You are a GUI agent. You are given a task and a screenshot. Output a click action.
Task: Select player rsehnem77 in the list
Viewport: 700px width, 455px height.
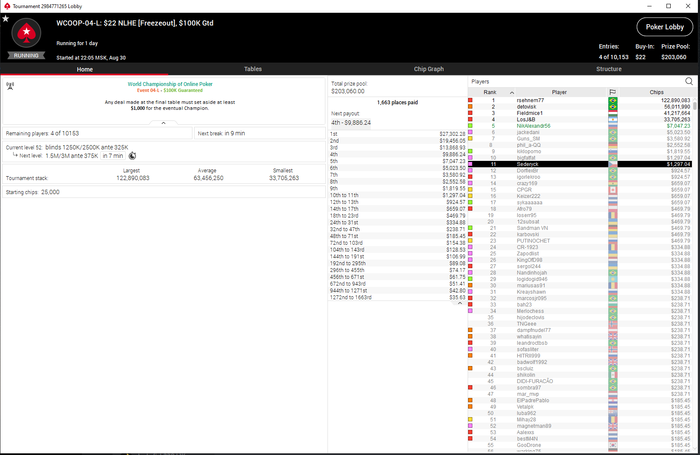tap(580, 100)
